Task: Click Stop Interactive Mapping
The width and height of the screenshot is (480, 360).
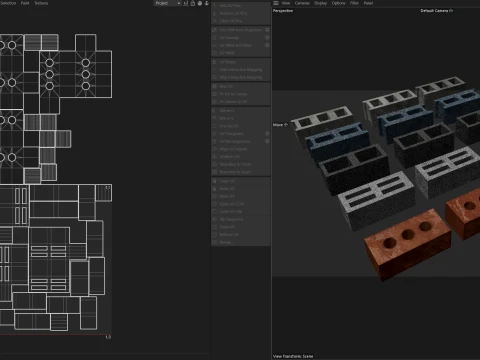Action: click(241, 77)
